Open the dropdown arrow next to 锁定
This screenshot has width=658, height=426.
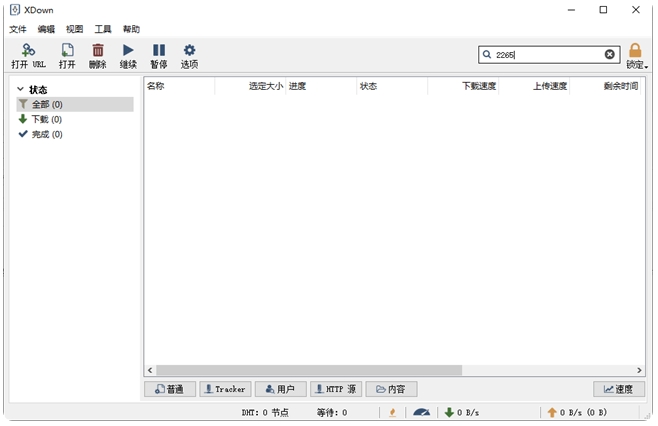click(647, 67)
